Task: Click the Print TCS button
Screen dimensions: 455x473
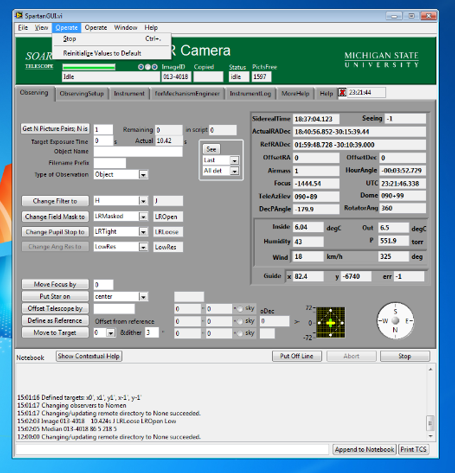Action: pyautogui.click(x=413, y=450)
